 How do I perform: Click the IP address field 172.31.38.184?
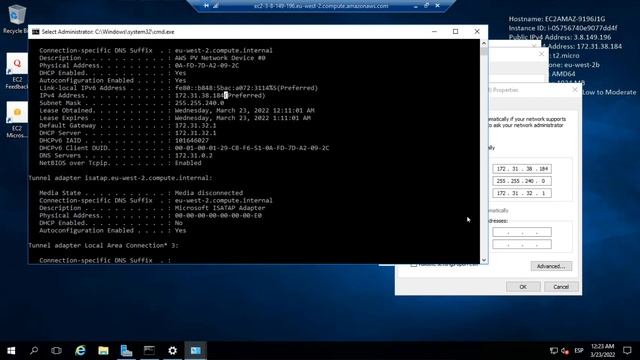pyautogui.click(x=522, y=169)
